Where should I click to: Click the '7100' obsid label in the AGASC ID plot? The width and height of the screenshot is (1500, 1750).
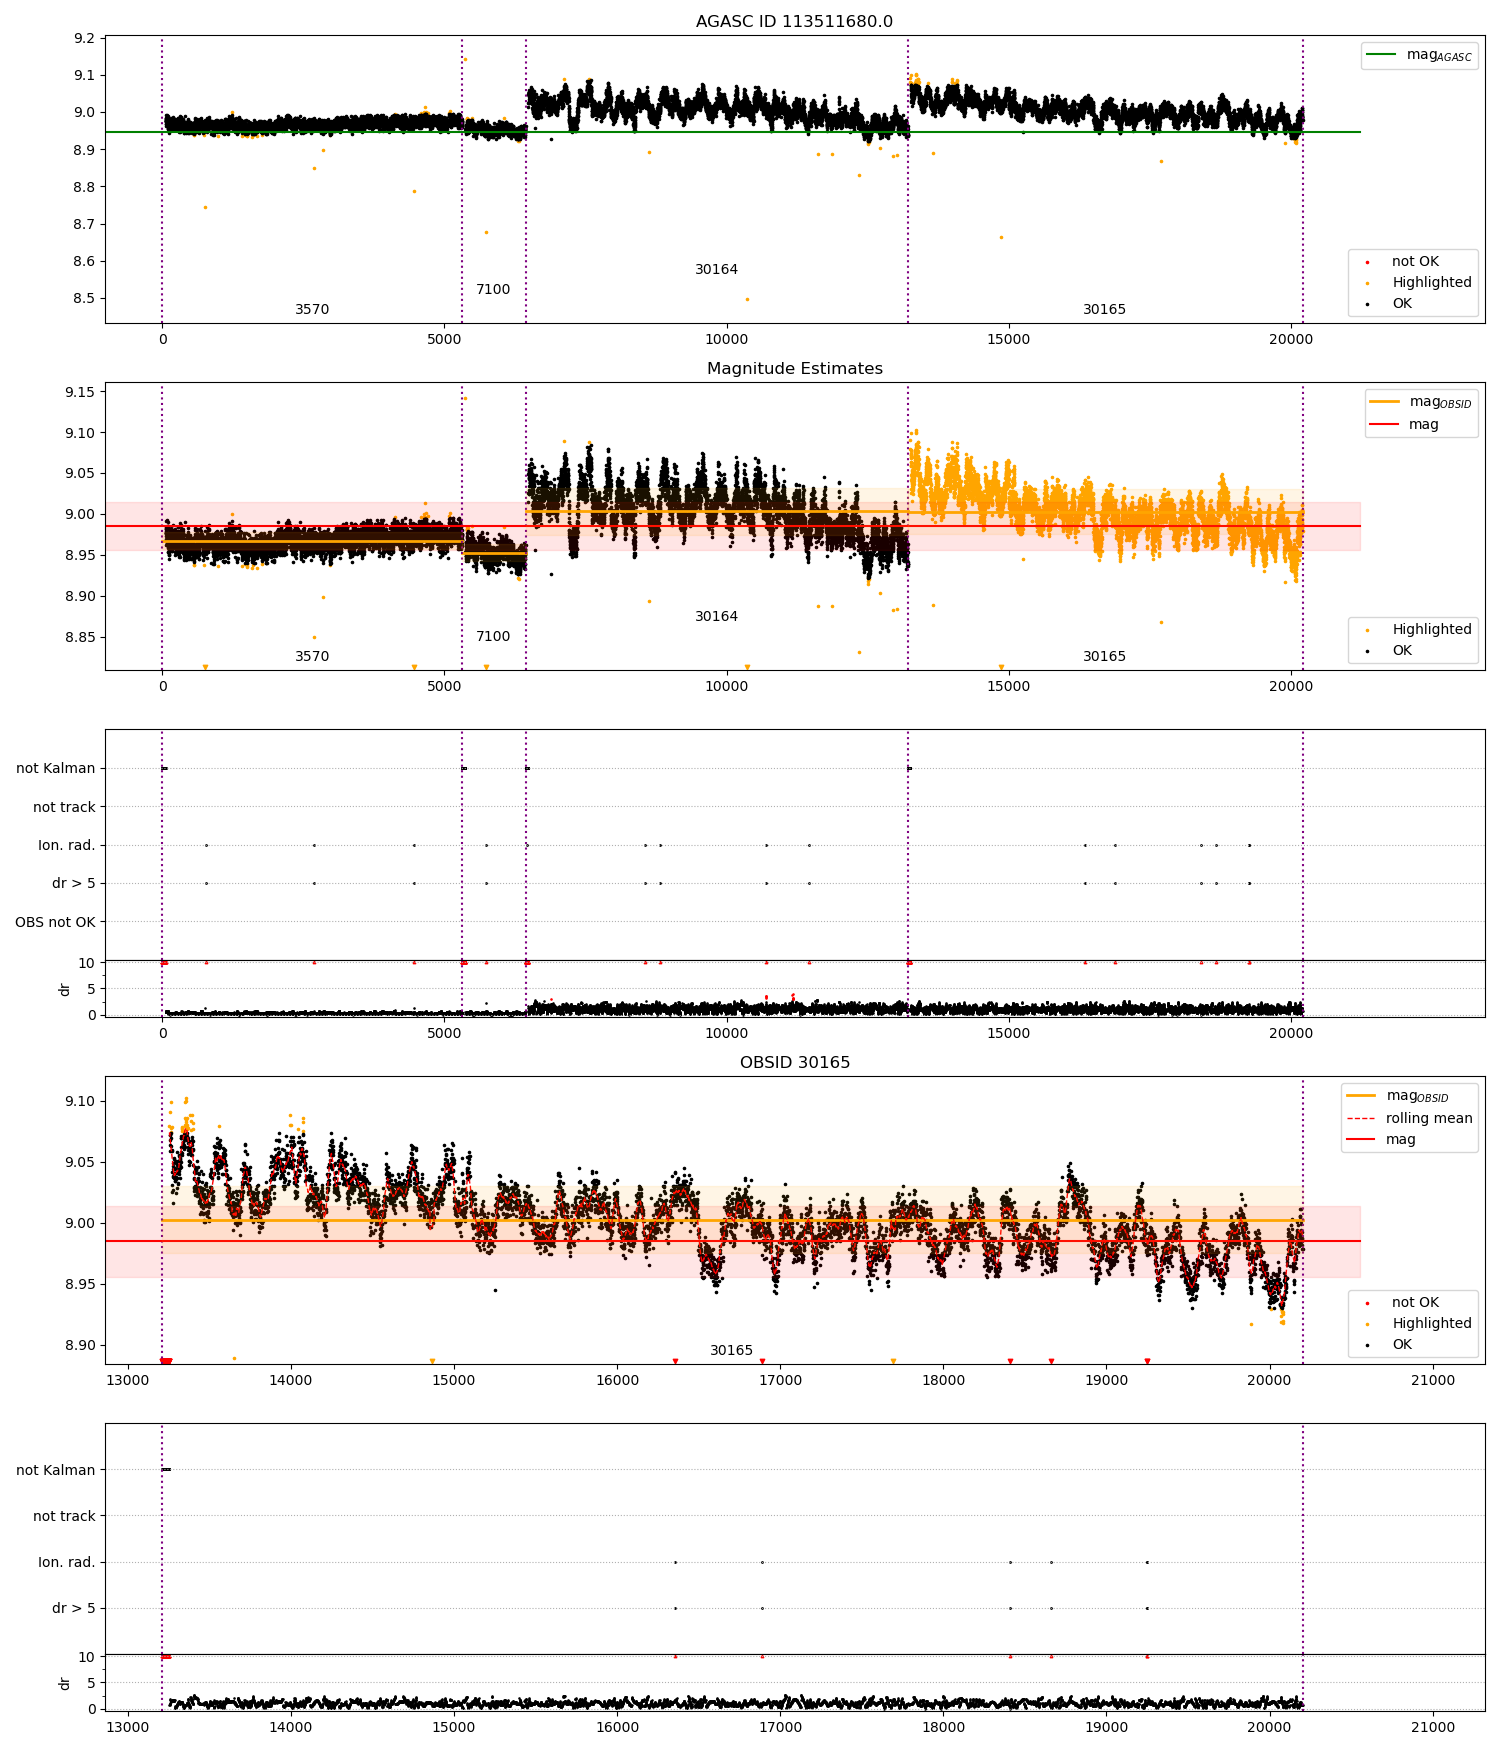(x=493, y=290)
